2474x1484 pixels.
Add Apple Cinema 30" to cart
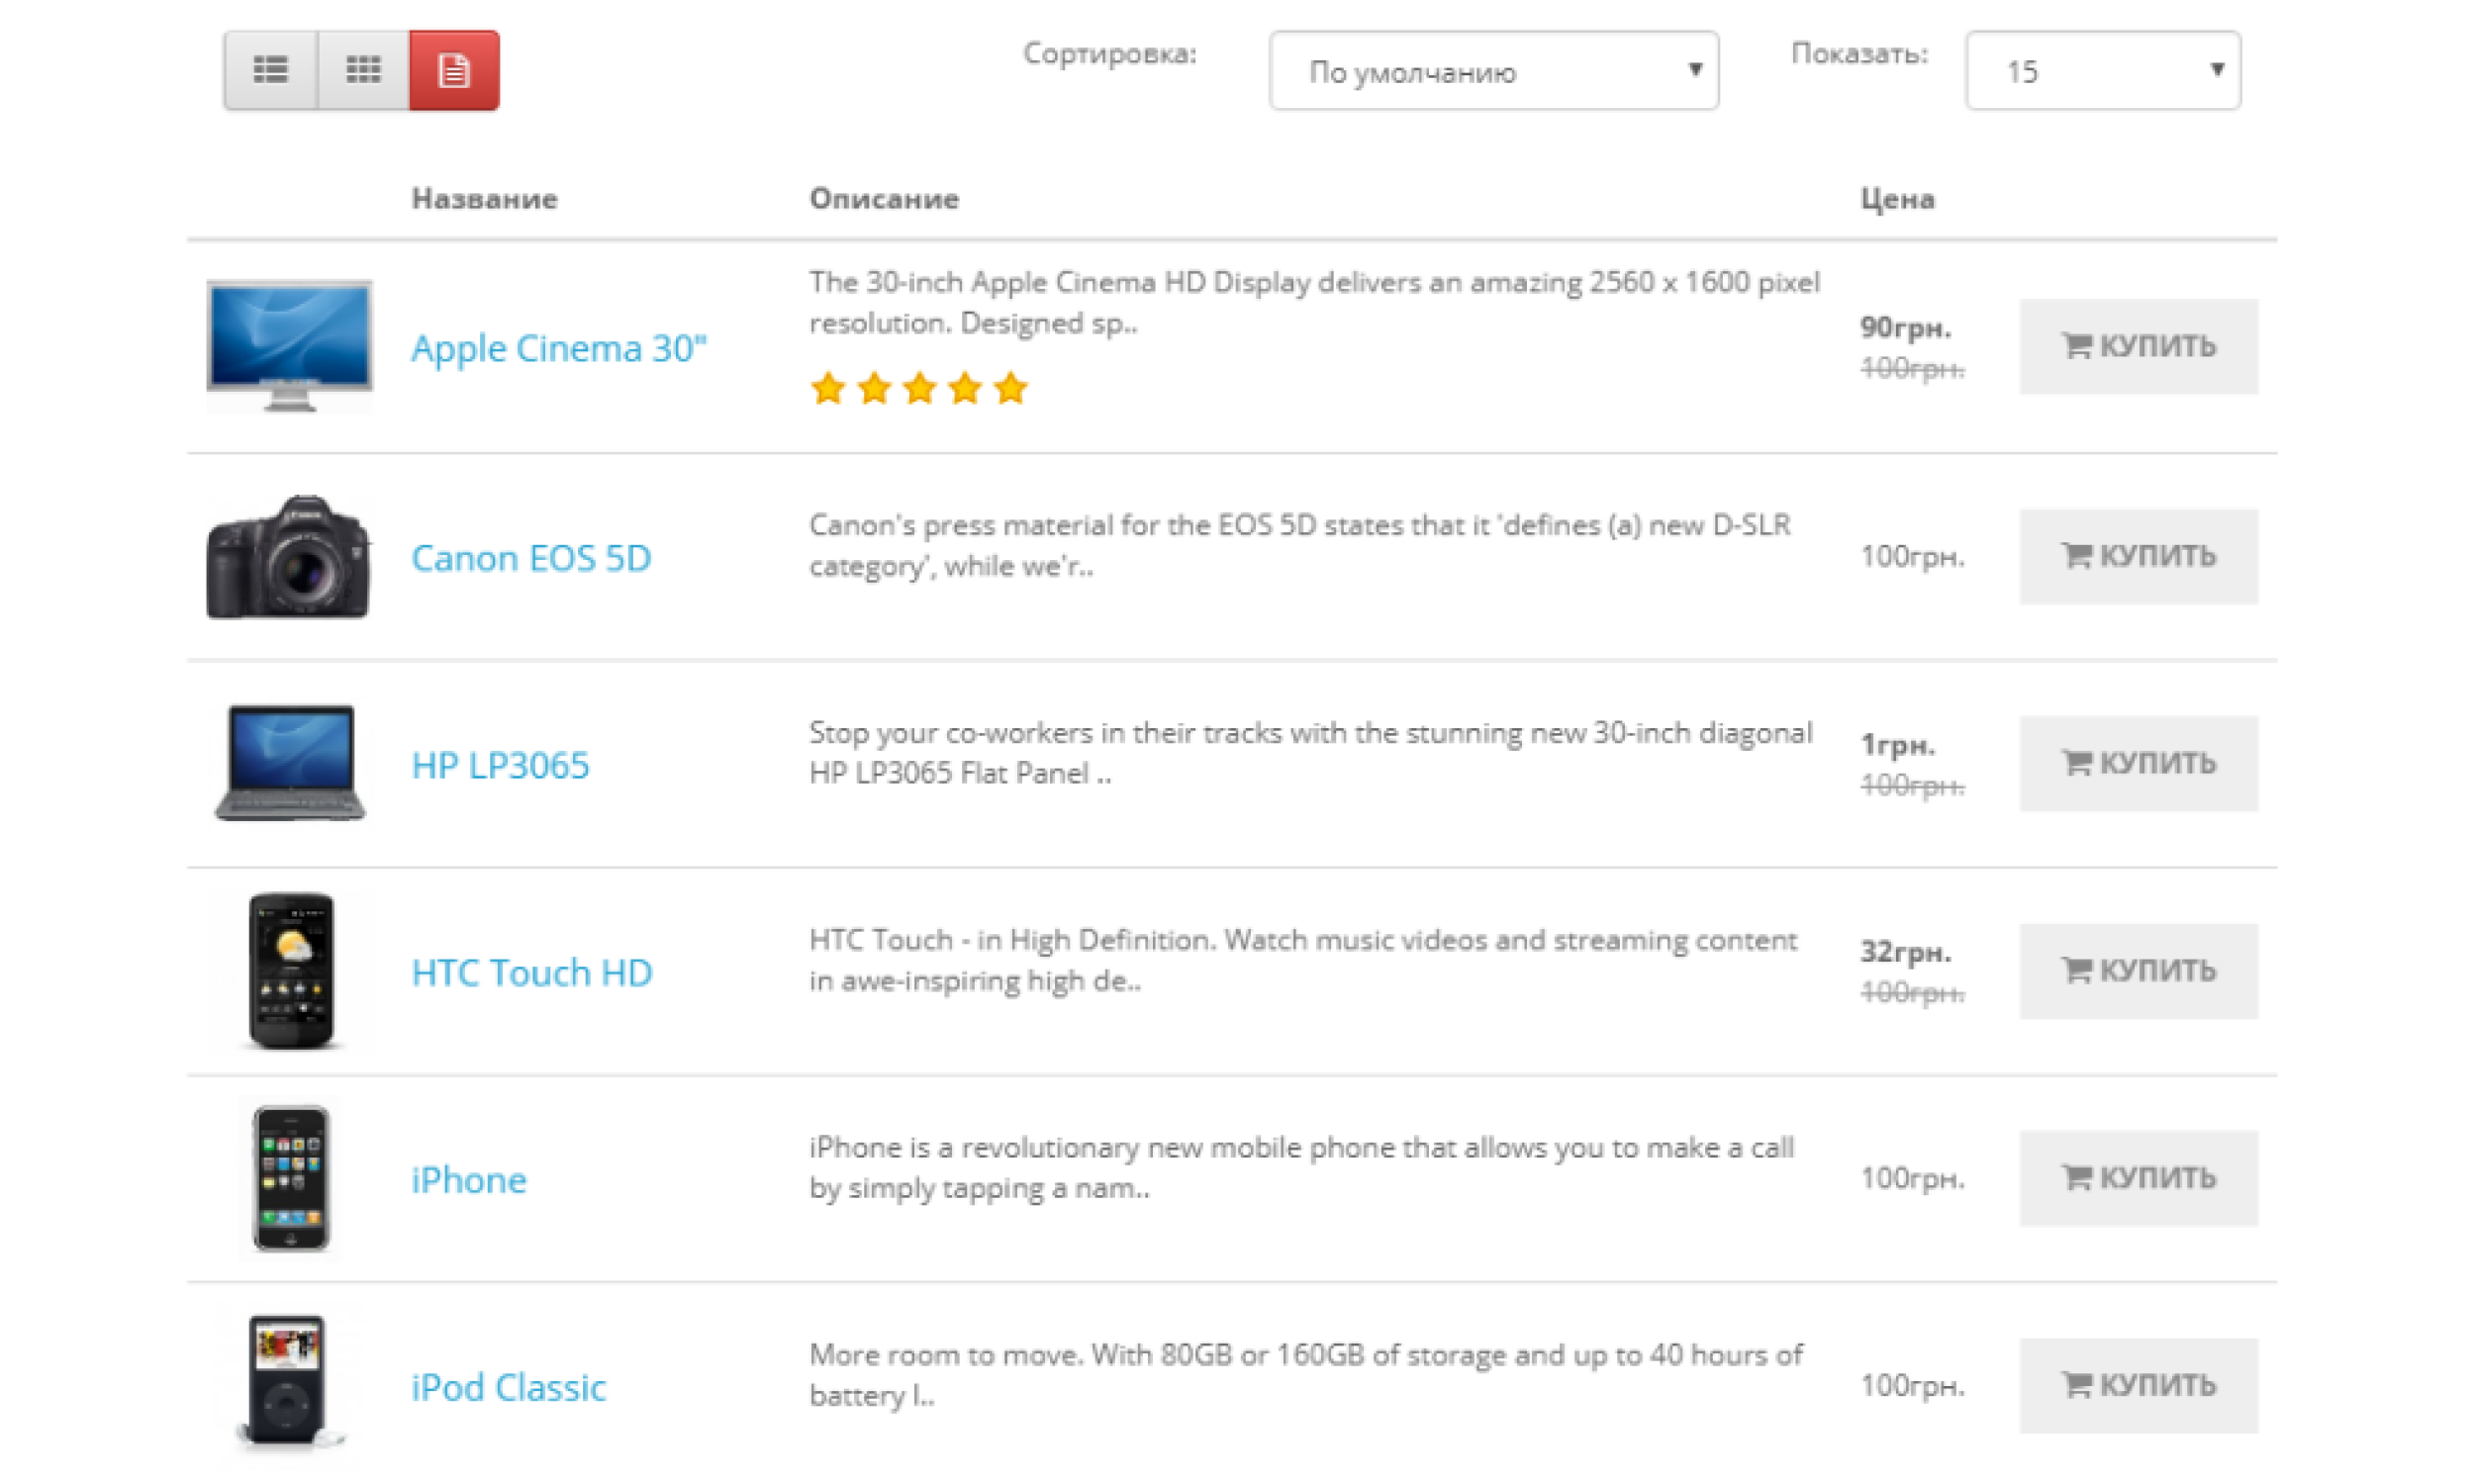point(2138,346)
